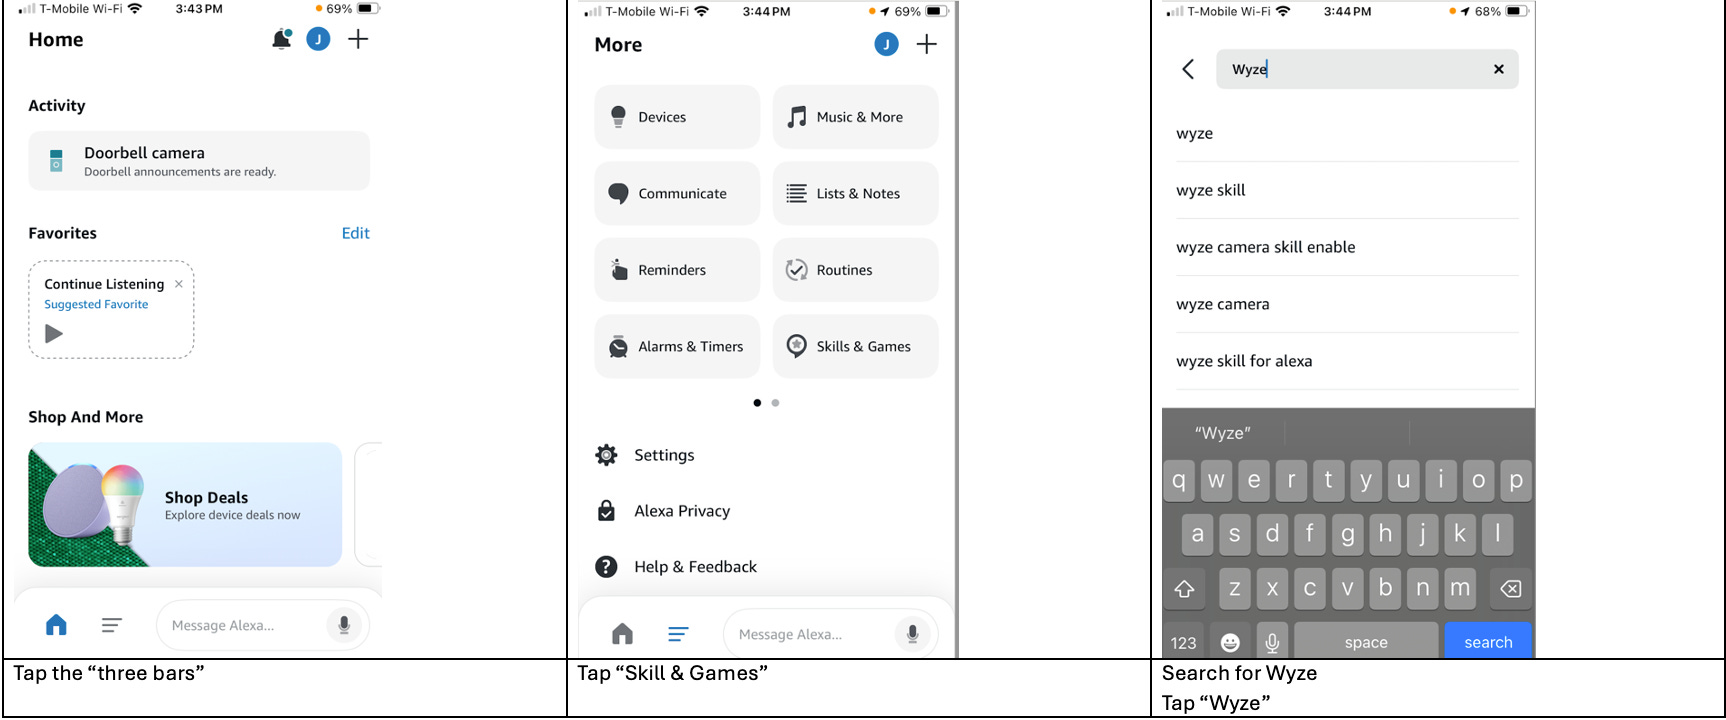Go back using the search screen arrow
Screen dimensions: 1726x720
(x=1188, y=69)
